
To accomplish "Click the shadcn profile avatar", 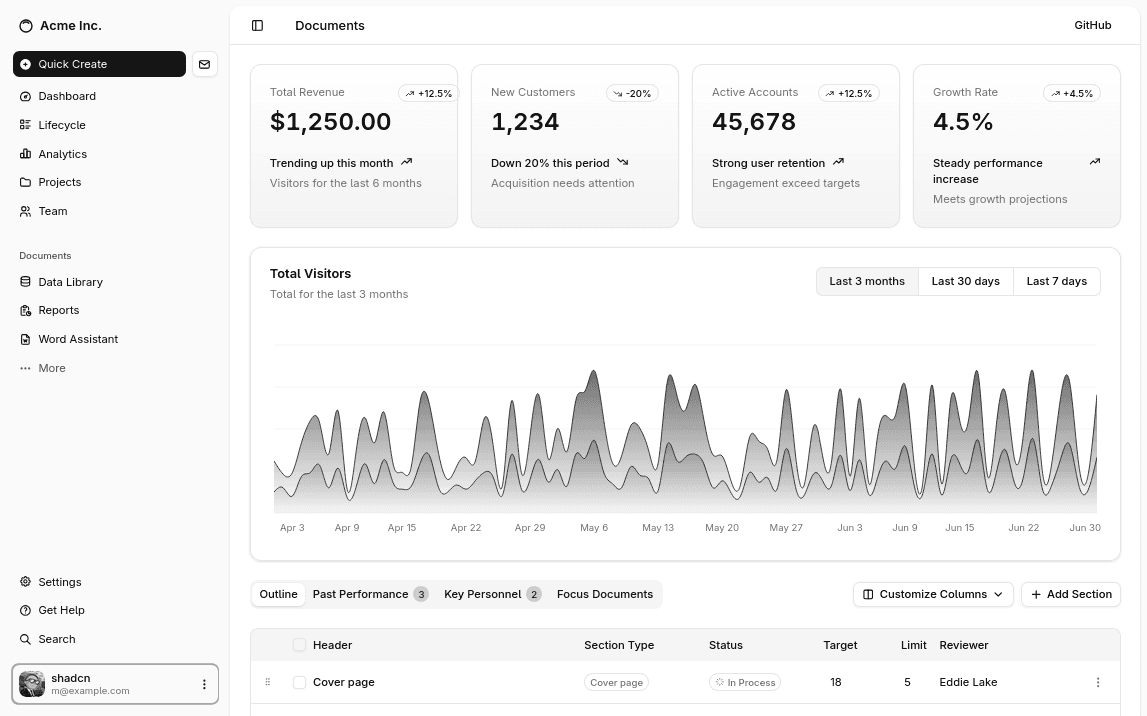I will tap(31, 684).
